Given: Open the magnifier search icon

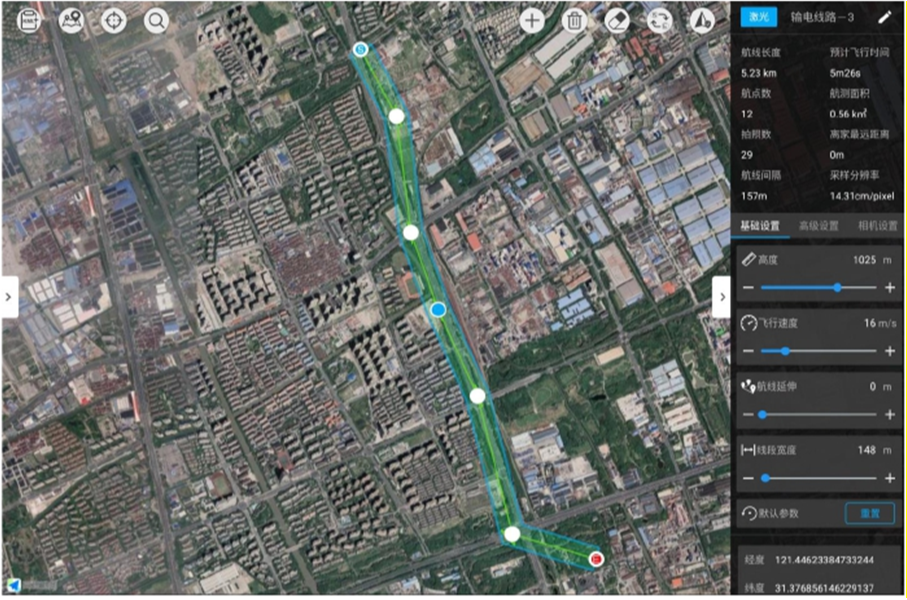Looking at the screenshot, I should pos(156,21).
